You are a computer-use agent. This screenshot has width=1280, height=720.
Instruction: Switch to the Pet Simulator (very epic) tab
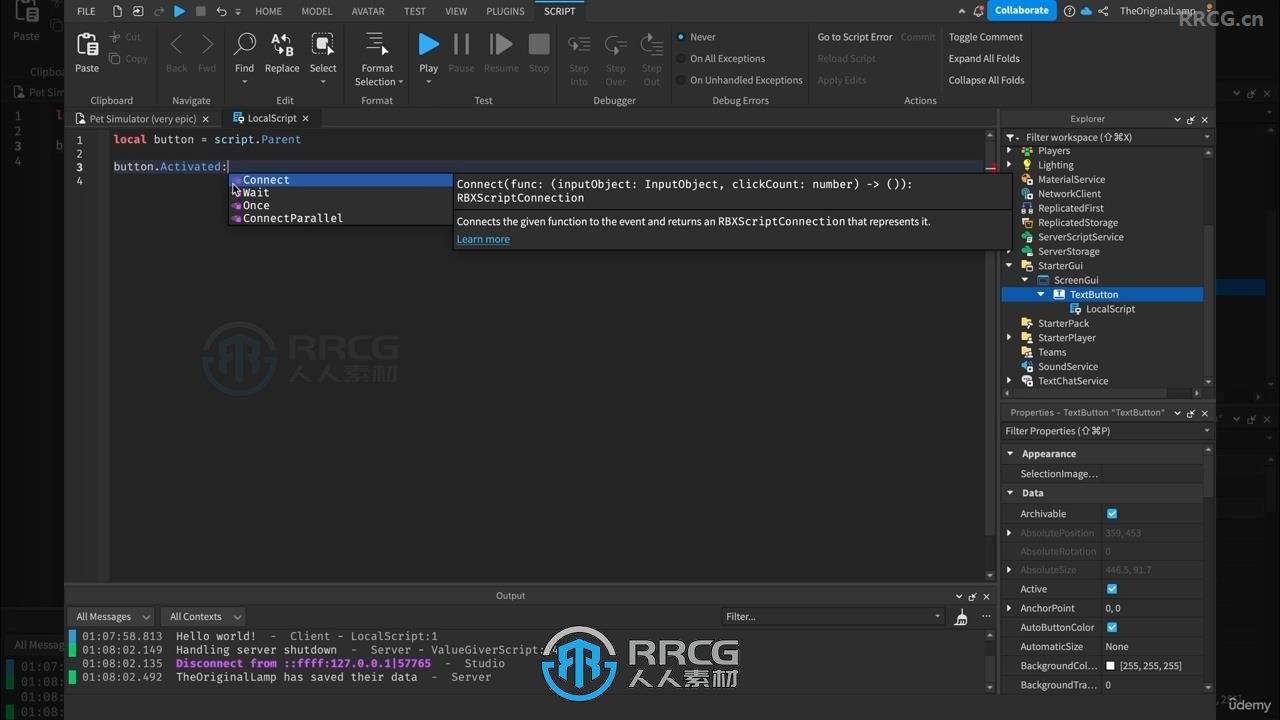pyautogui.click(x=142, y=118)
